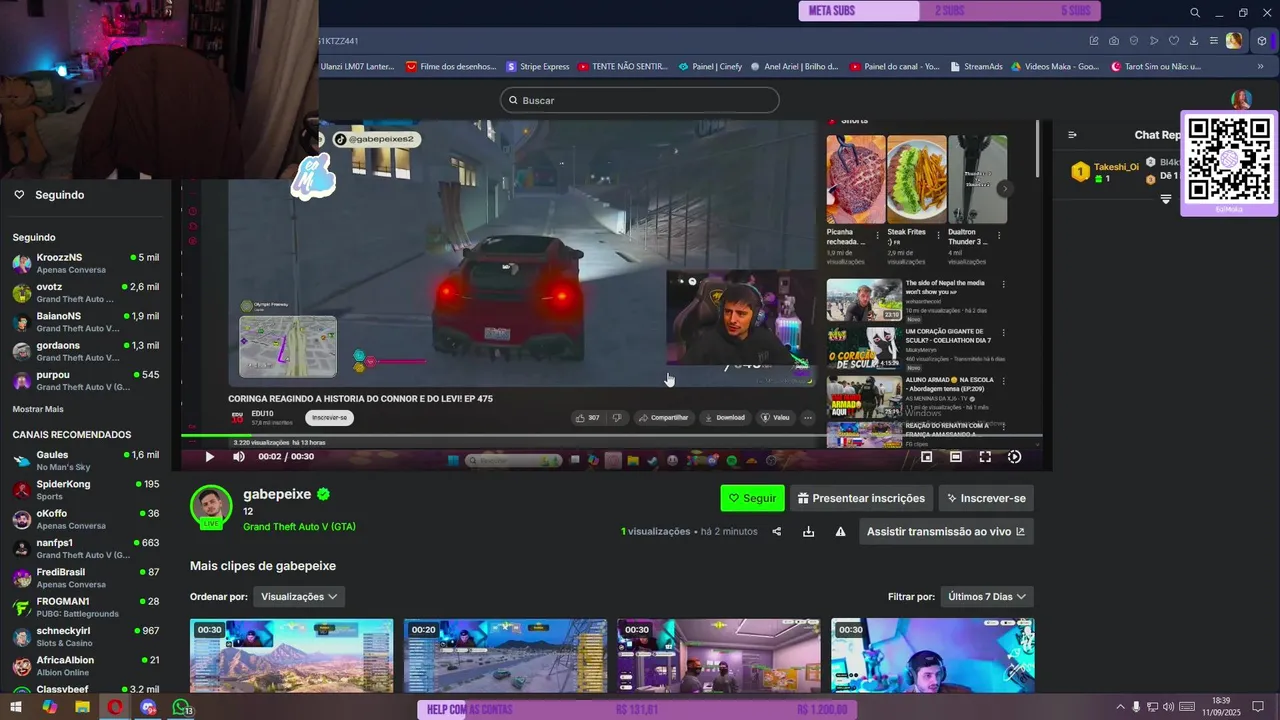Open the browser easy setup sliders icon

pyautogui.click(x=1214, y=41)
